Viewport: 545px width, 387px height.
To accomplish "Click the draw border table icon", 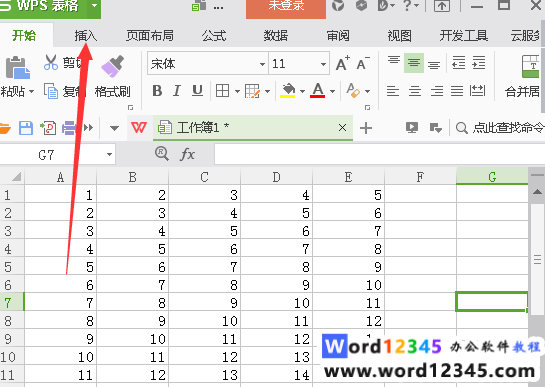I will [252, 91].
